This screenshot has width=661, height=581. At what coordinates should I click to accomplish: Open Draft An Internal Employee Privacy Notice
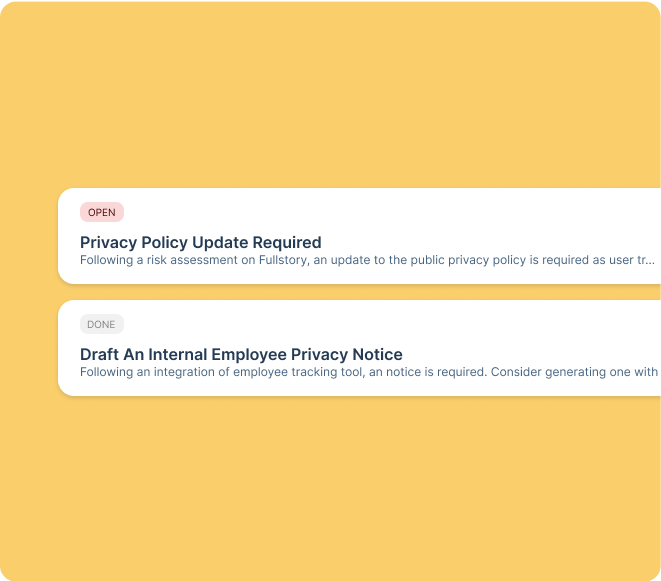point(241,354)
